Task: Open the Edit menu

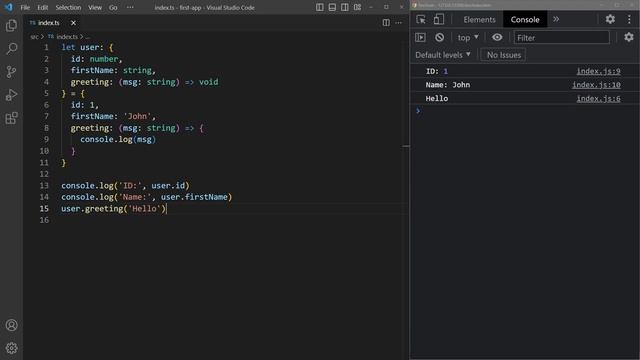Action: click(x=42, y=7)
